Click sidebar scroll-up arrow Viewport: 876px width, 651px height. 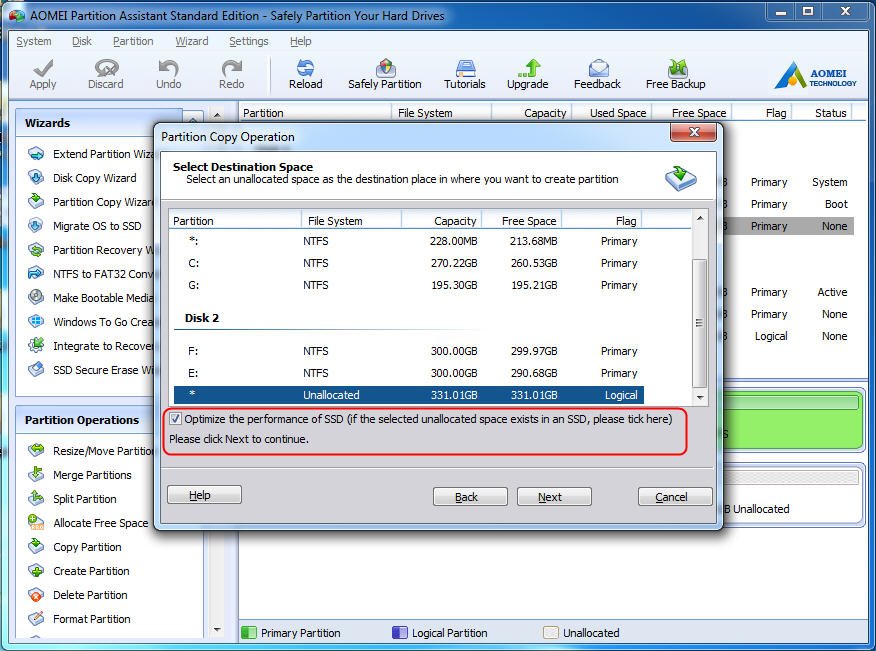(217, 115)
